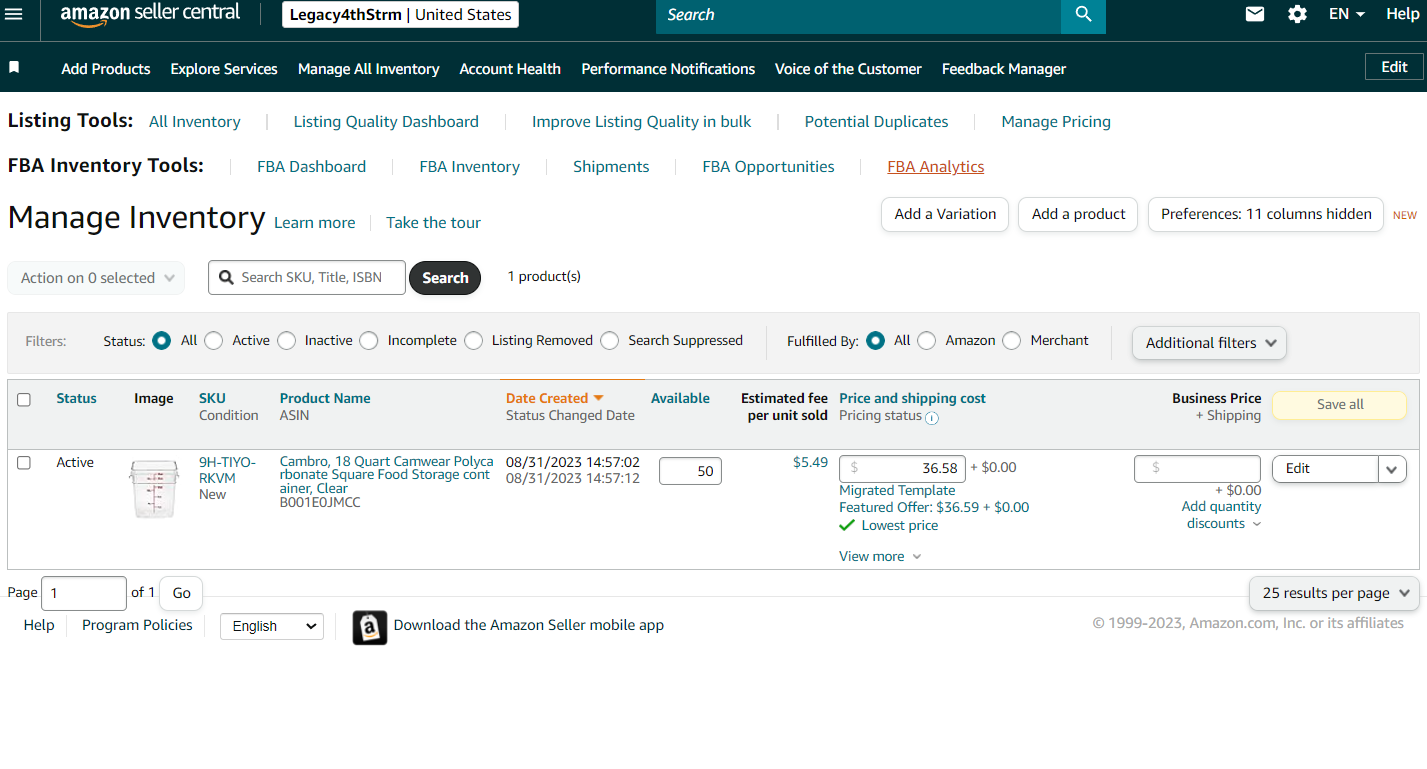Click the Amazon Seller mobile app icon
1427x769 pixels.
point(370,627)
